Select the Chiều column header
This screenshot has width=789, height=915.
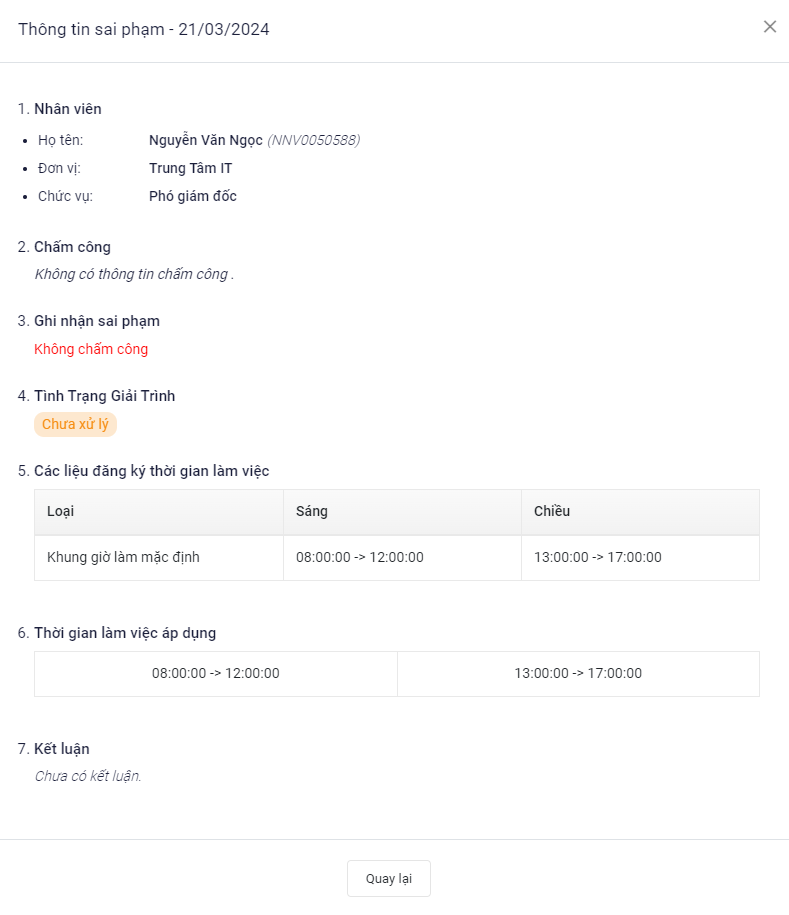pos(552,511)
